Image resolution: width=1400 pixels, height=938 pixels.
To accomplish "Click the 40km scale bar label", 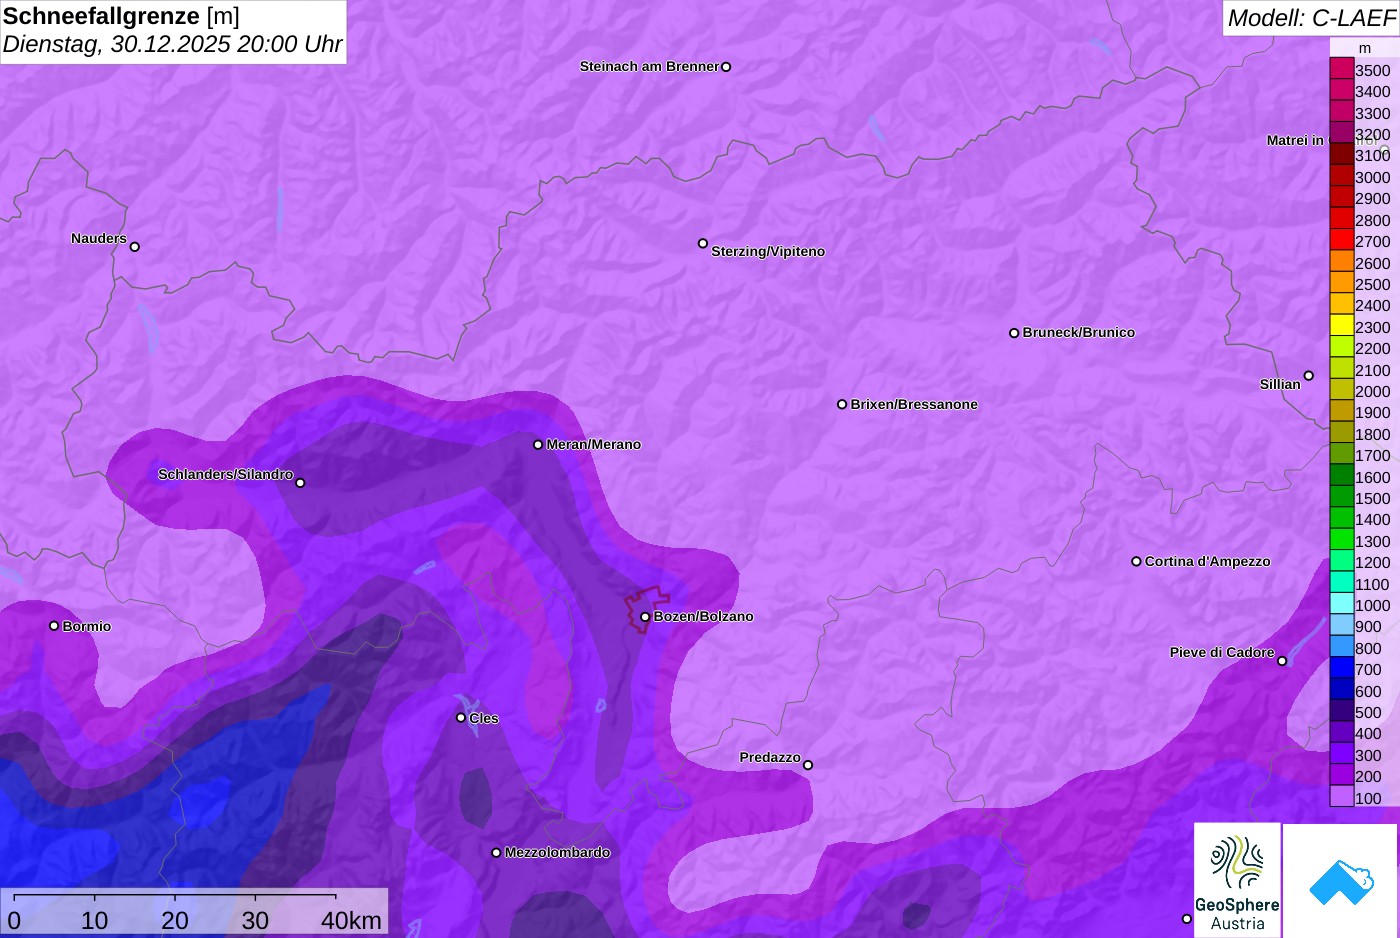I will [351, 921].
